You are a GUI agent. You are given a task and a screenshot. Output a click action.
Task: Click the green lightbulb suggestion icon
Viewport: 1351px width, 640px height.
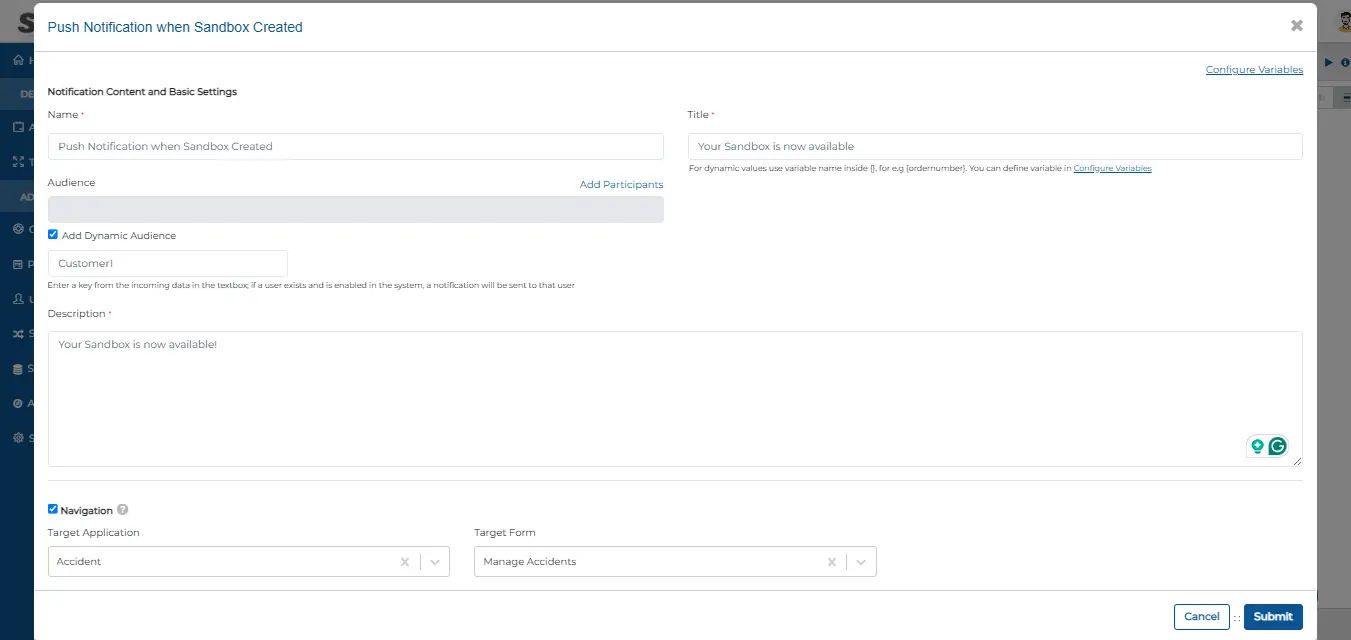click(x=1257, y=447)
